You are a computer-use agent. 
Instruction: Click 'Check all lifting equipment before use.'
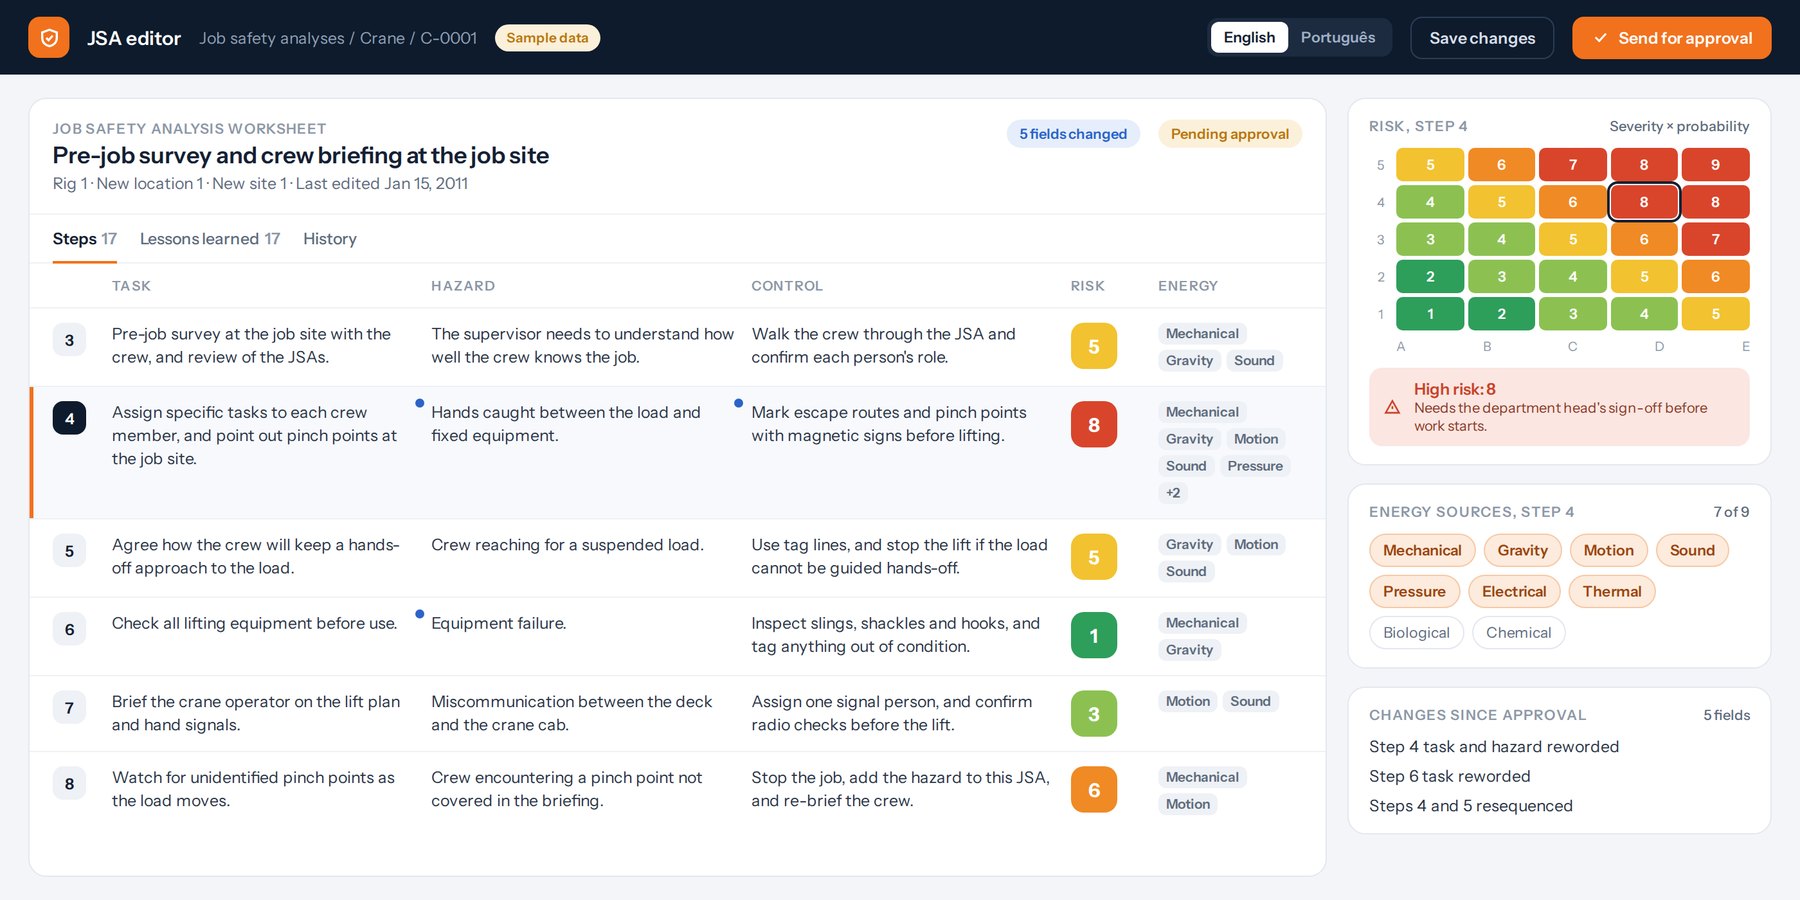(254, 623)
